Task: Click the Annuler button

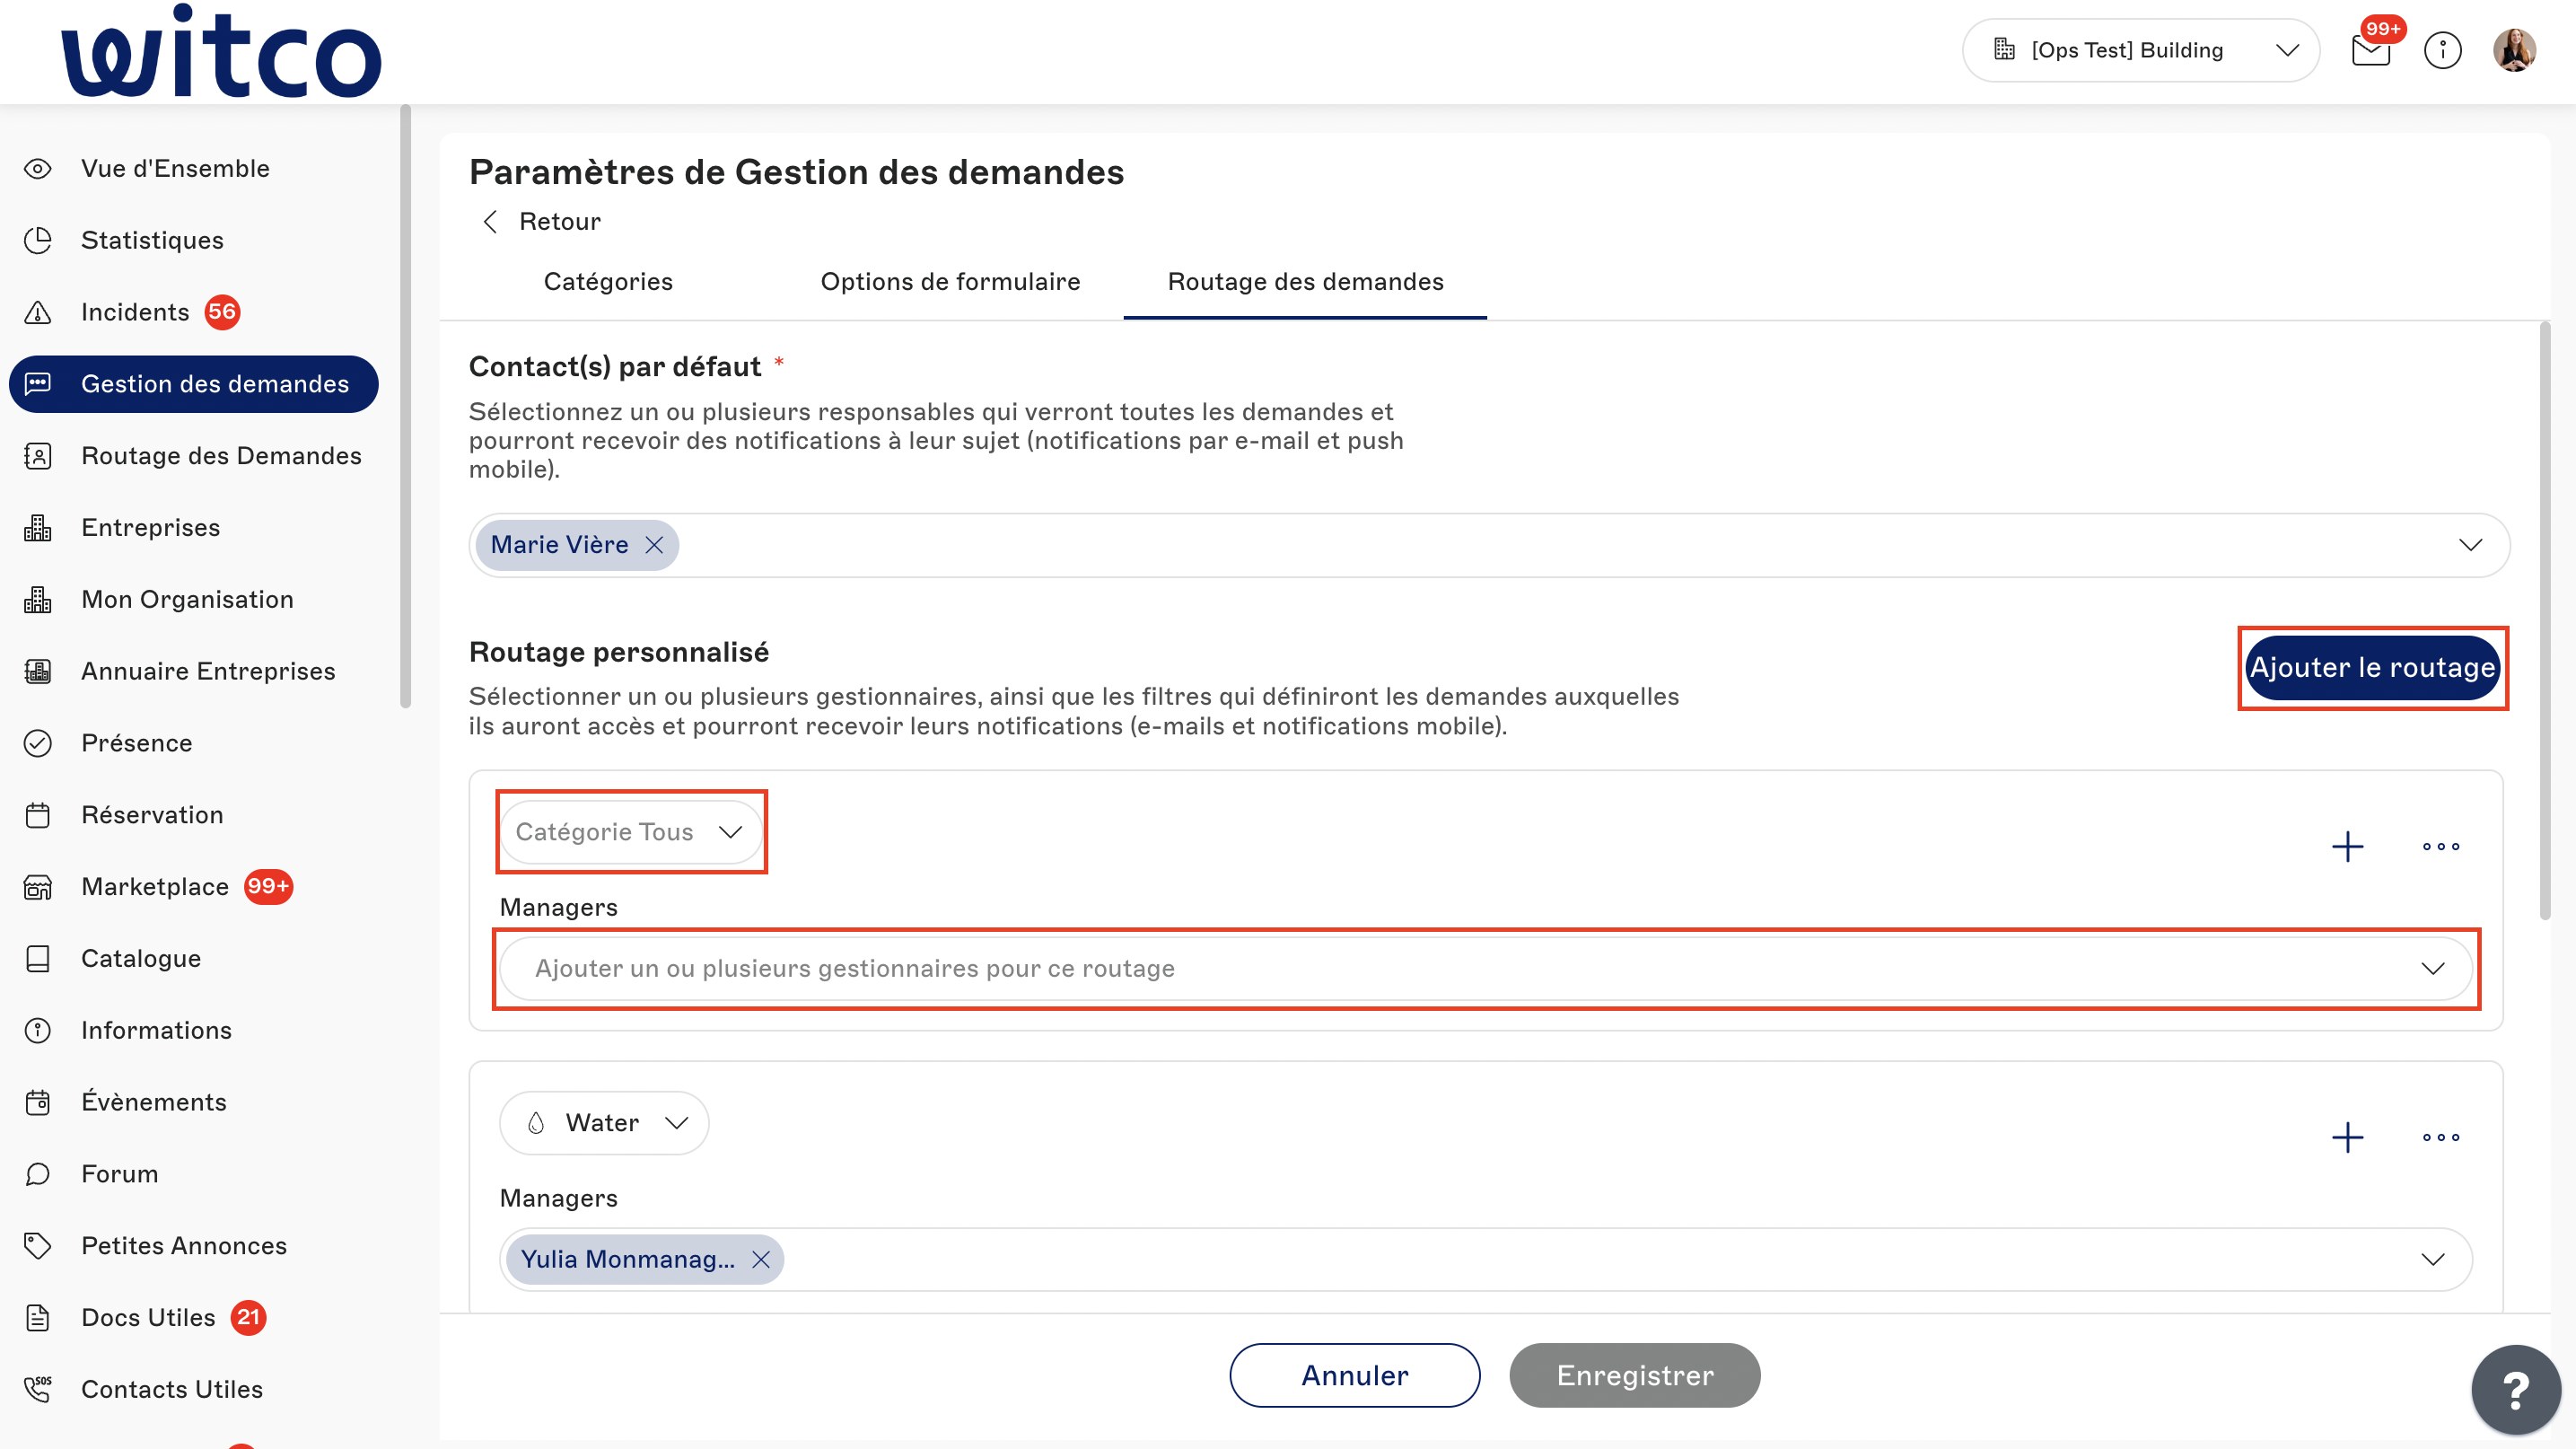Action: (1354, 1375)
